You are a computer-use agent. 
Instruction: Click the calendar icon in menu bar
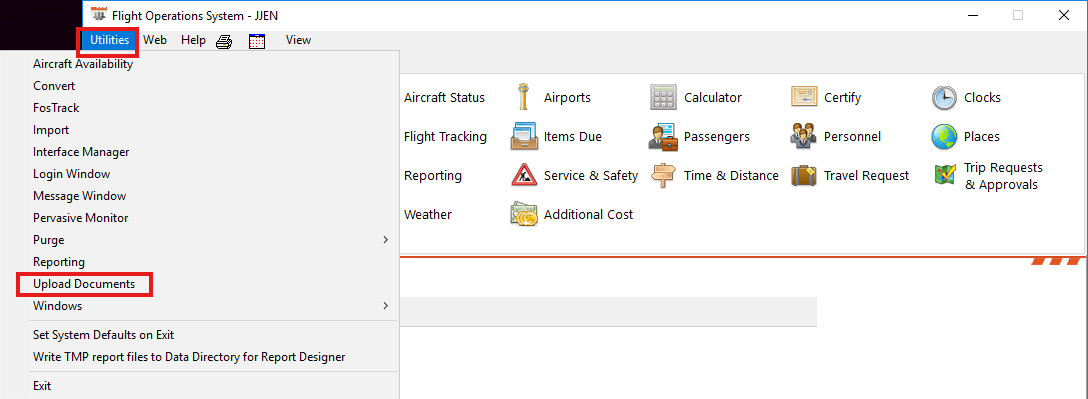257,41
